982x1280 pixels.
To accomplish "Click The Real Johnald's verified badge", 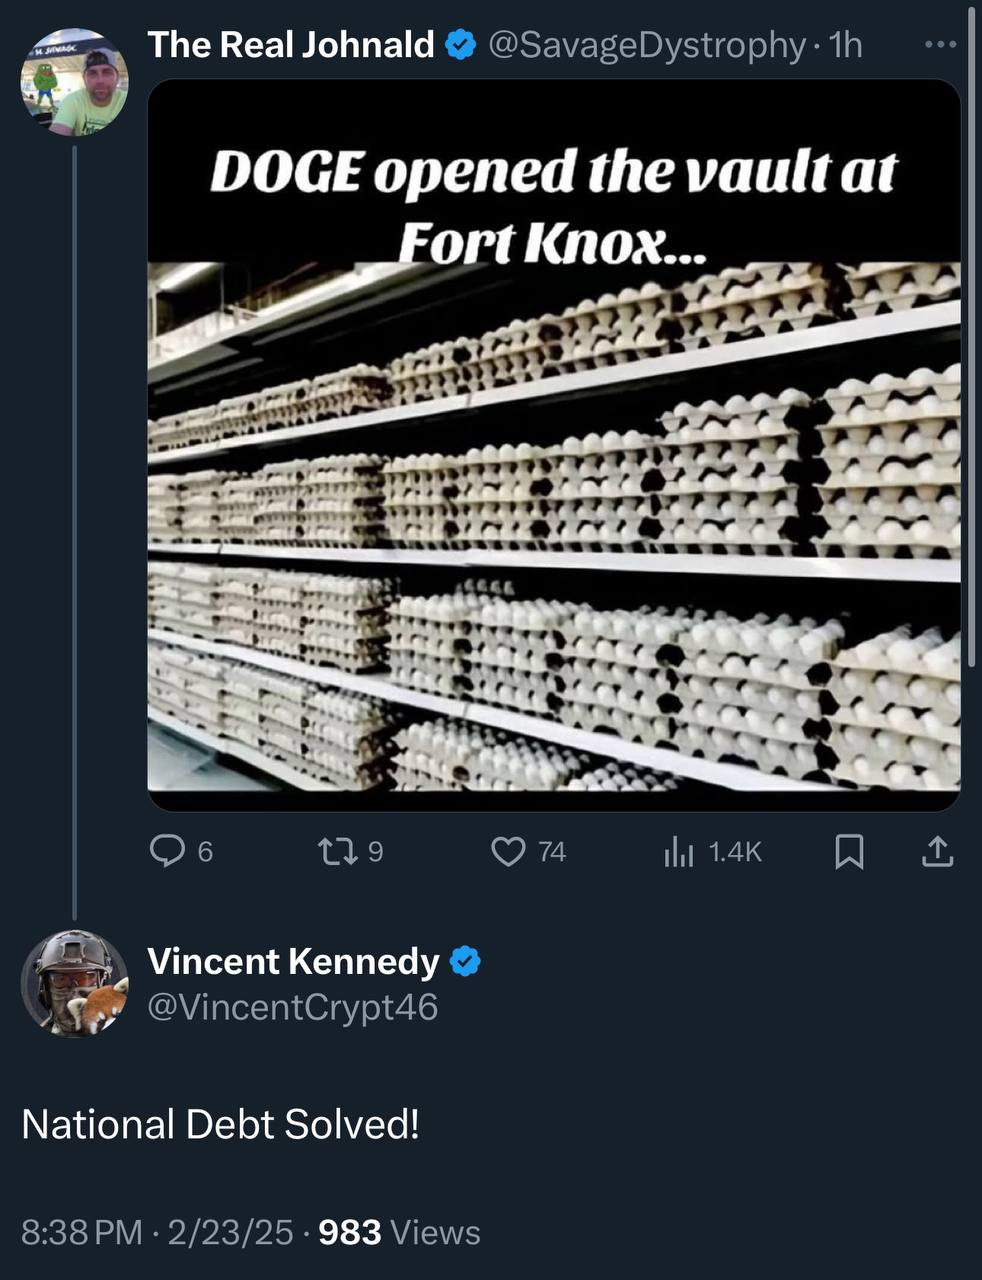I will click(x=459, y=45).
